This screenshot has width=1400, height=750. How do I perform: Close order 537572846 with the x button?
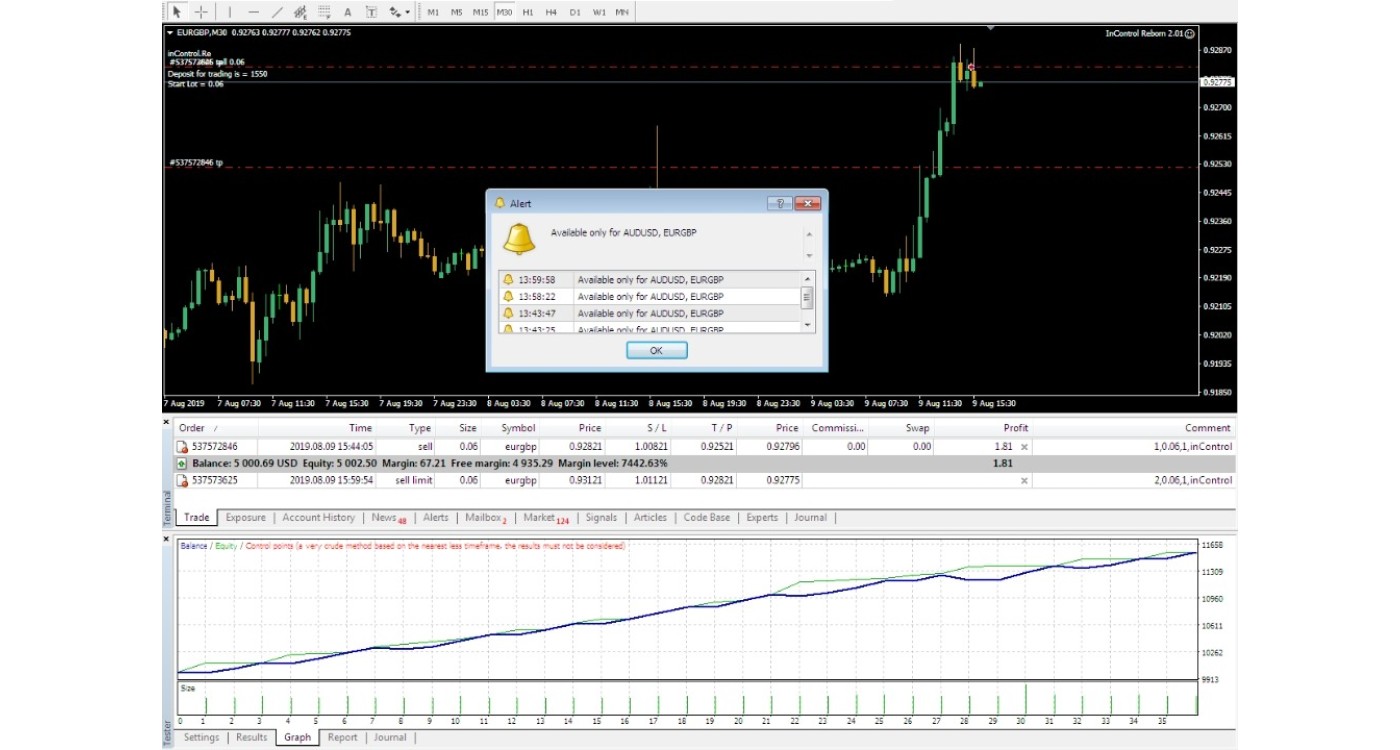1023,447
